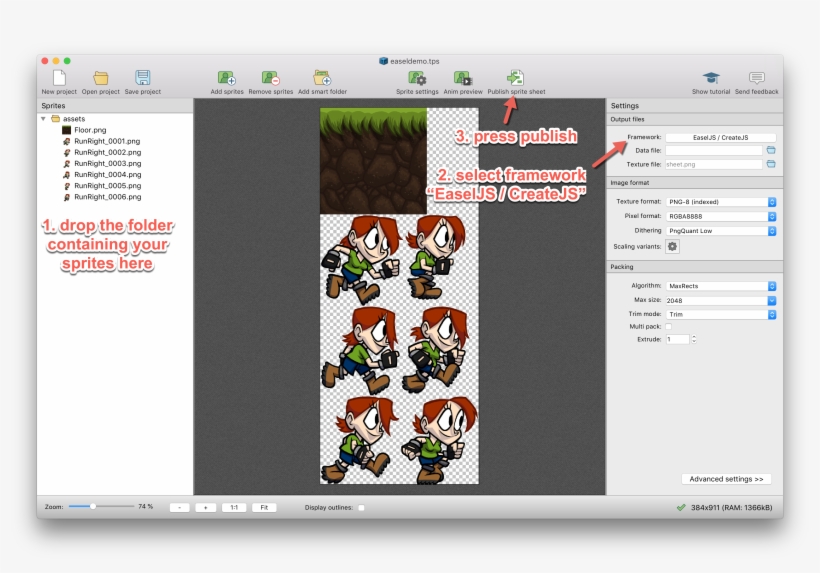
Task: Click the 1:1 zoom button
Action: (x=234, y=508)
